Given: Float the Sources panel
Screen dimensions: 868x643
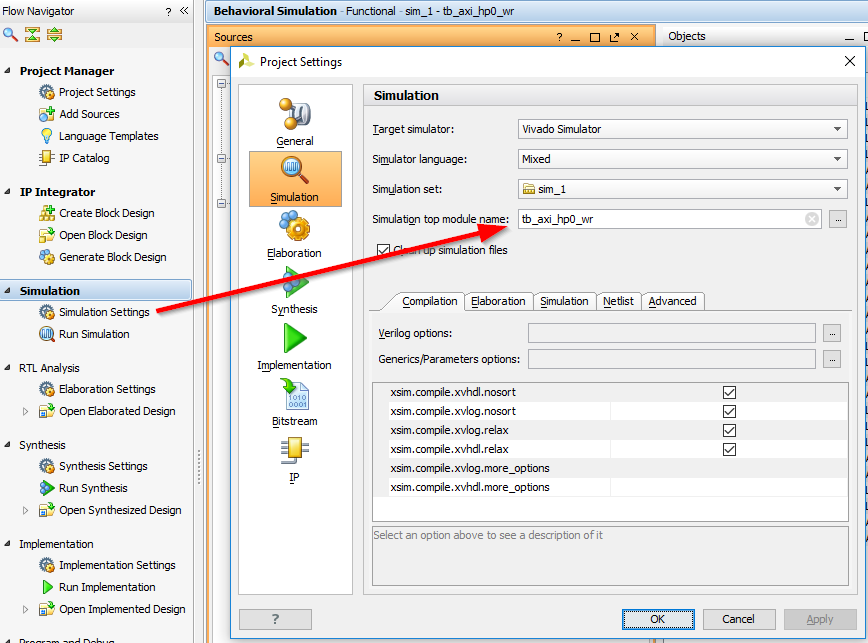Looking at the screenshot, I should coord(614,37).
